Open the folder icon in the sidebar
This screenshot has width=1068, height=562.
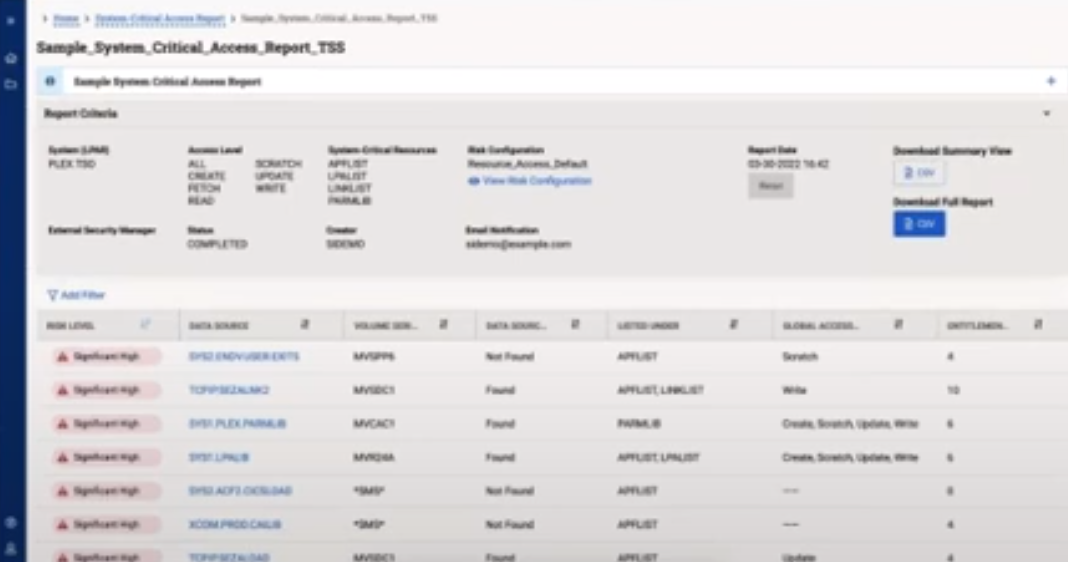(11, 84)
